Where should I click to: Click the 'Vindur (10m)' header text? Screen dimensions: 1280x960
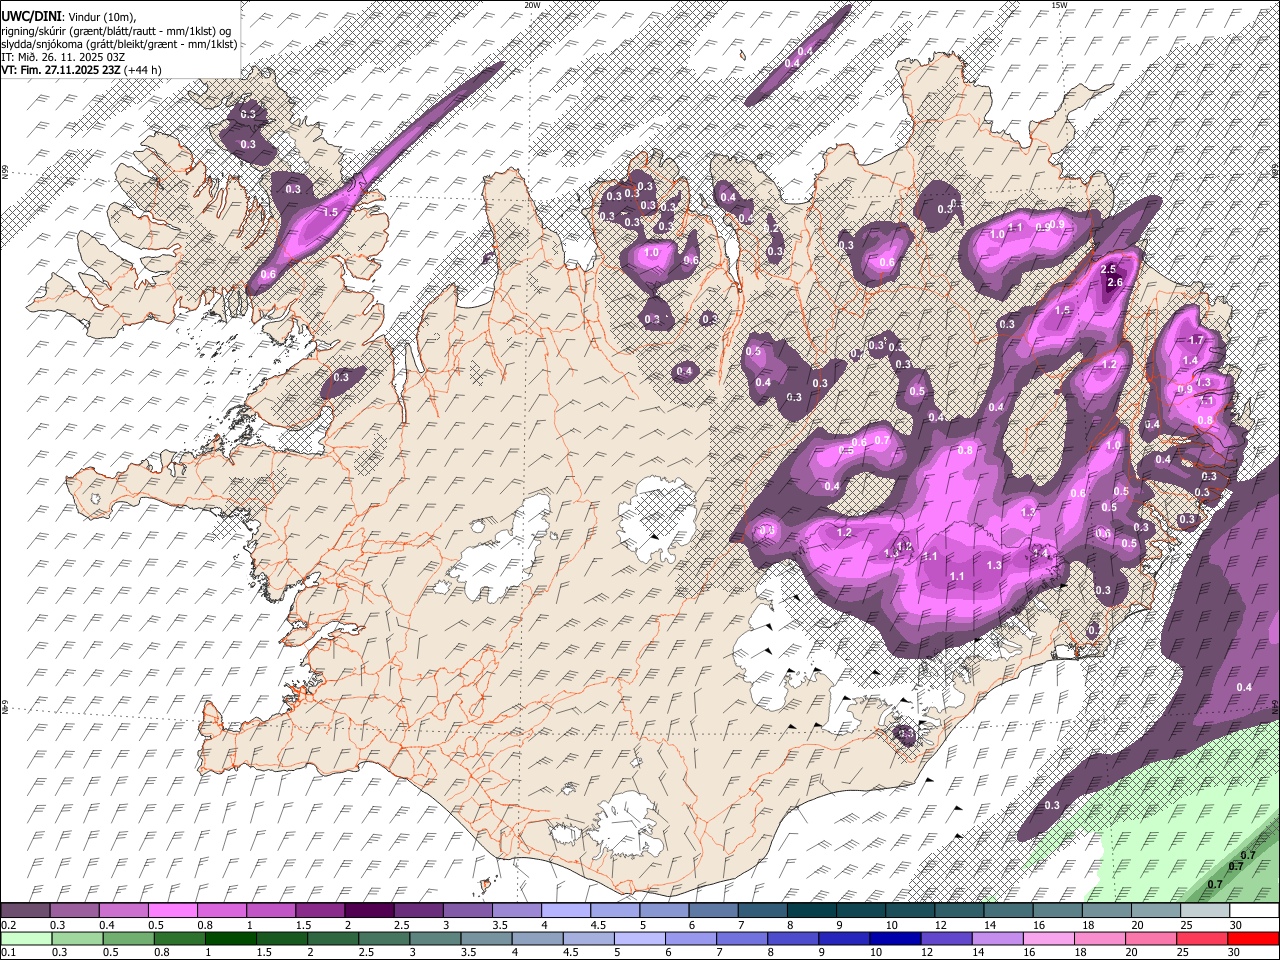(x=100, y=17)
